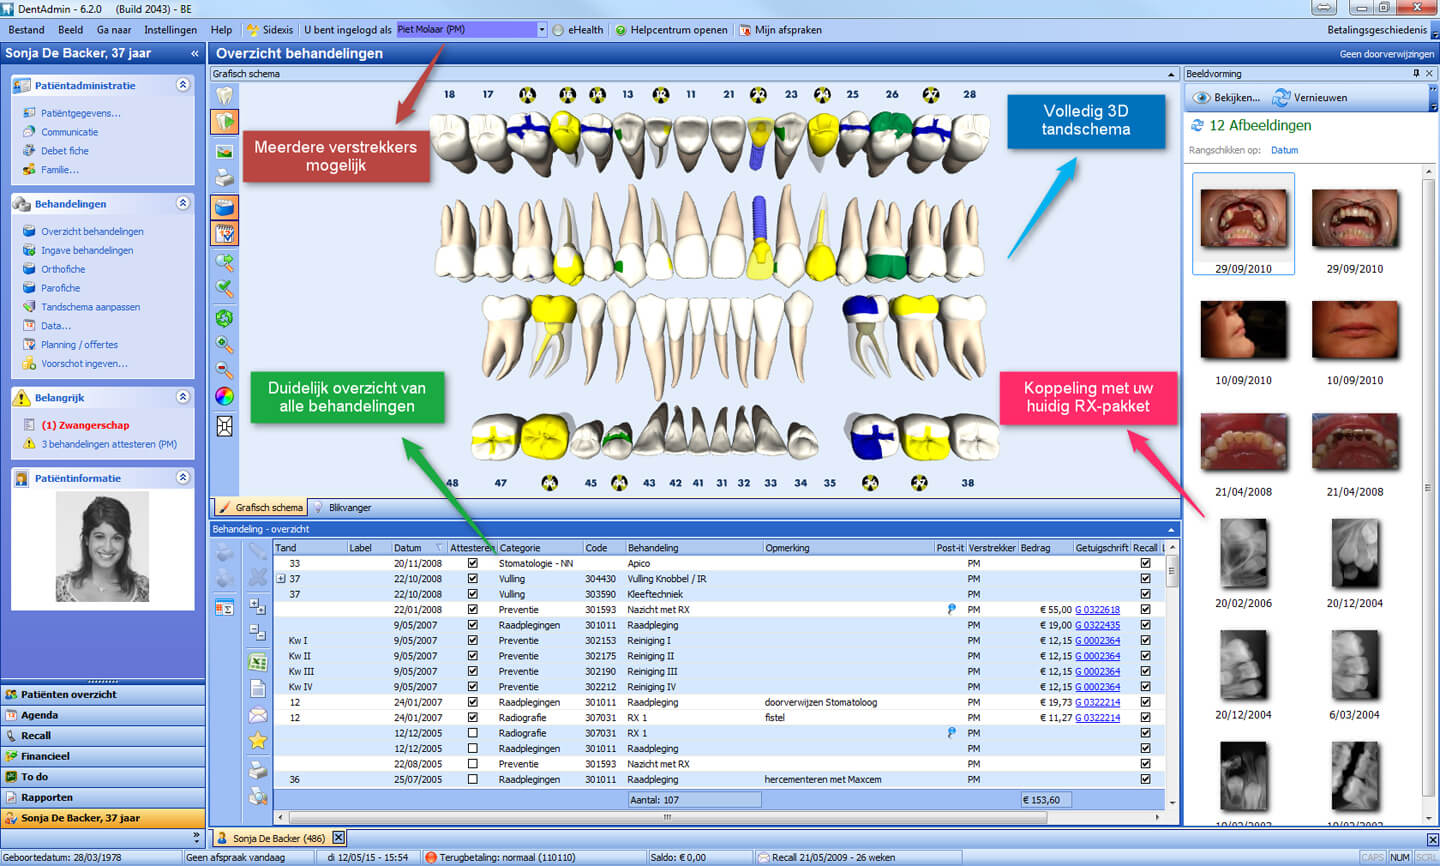Toggle Recall checkbox on Stomatologie row
This screenshot has height=866, width=1440.
tap(1145, 563)
